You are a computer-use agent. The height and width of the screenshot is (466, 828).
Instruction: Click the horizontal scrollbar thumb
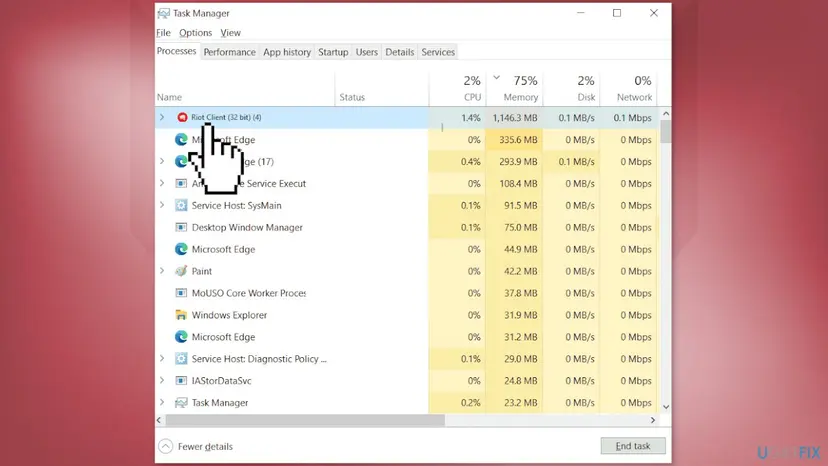tap(305, 420)
